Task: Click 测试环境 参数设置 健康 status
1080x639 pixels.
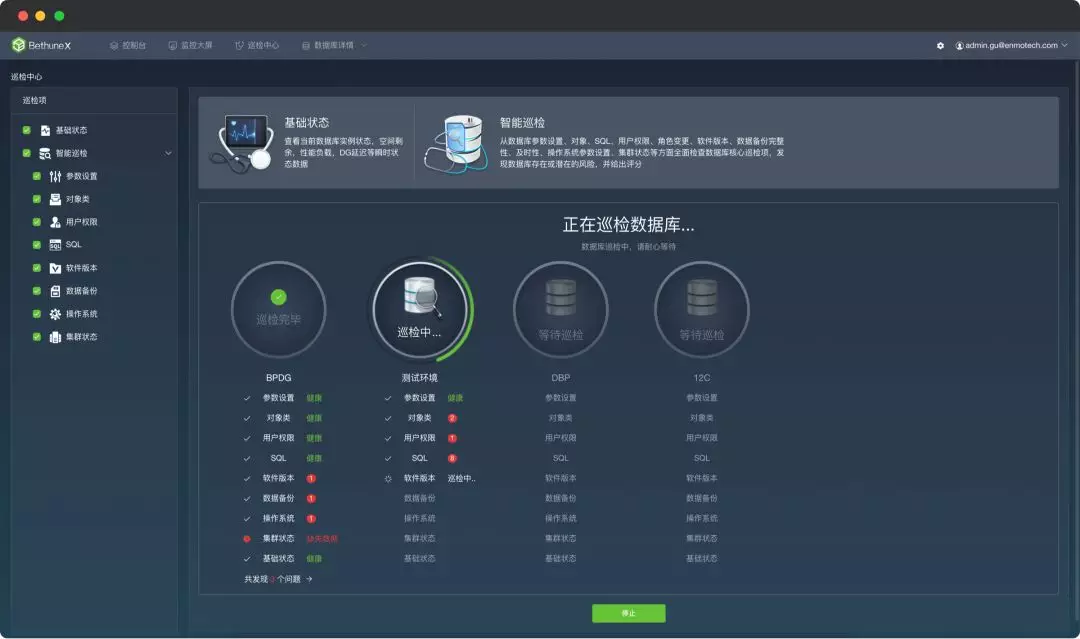Action: pos(455,398)
